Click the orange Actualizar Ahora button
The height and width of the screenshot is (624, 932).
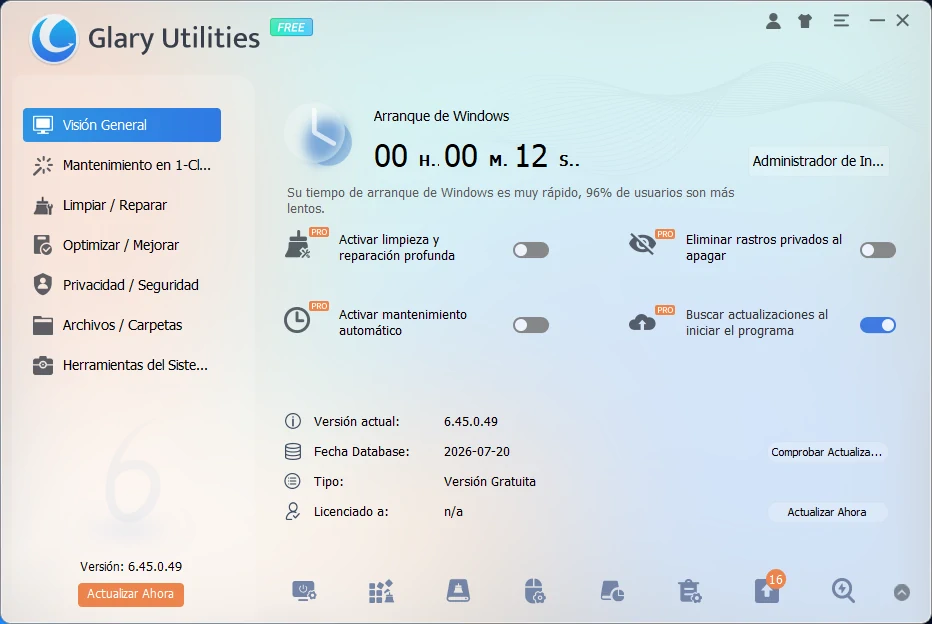click(131, 594)
